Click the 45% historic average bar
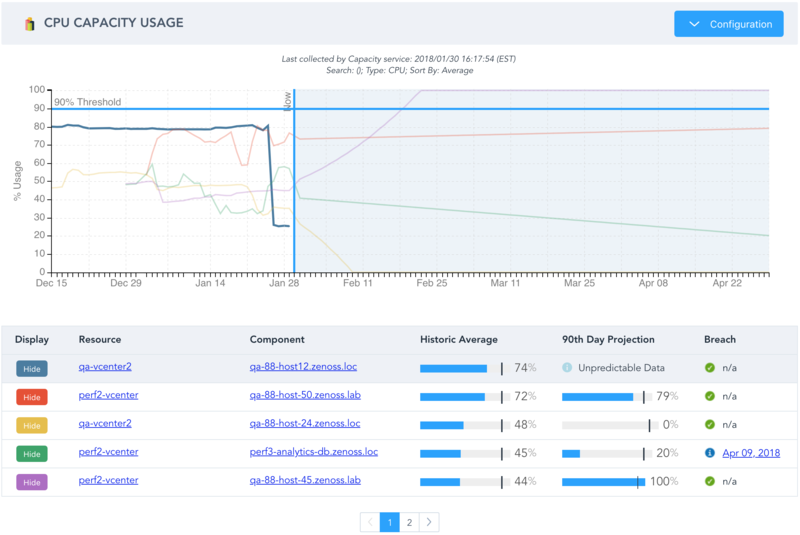This screenshot has height=535, width=800. coord(464,453)
